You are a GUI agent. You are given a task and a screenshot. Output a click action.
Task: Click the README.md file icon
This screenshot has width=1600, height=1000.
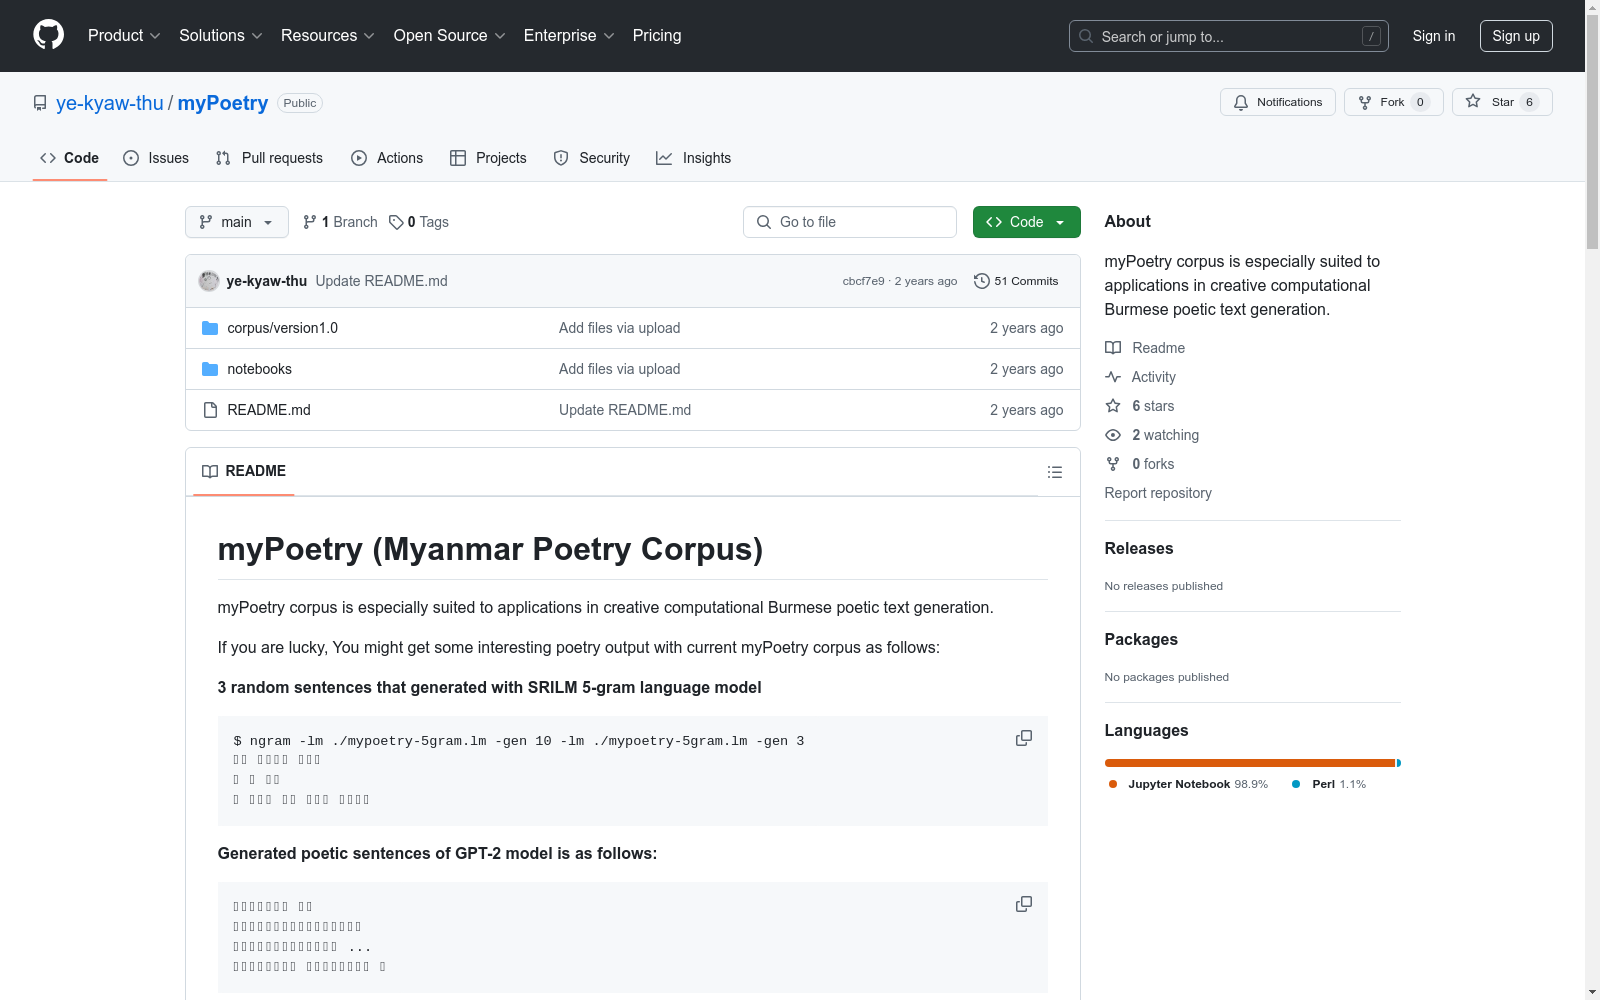(210, 410)
